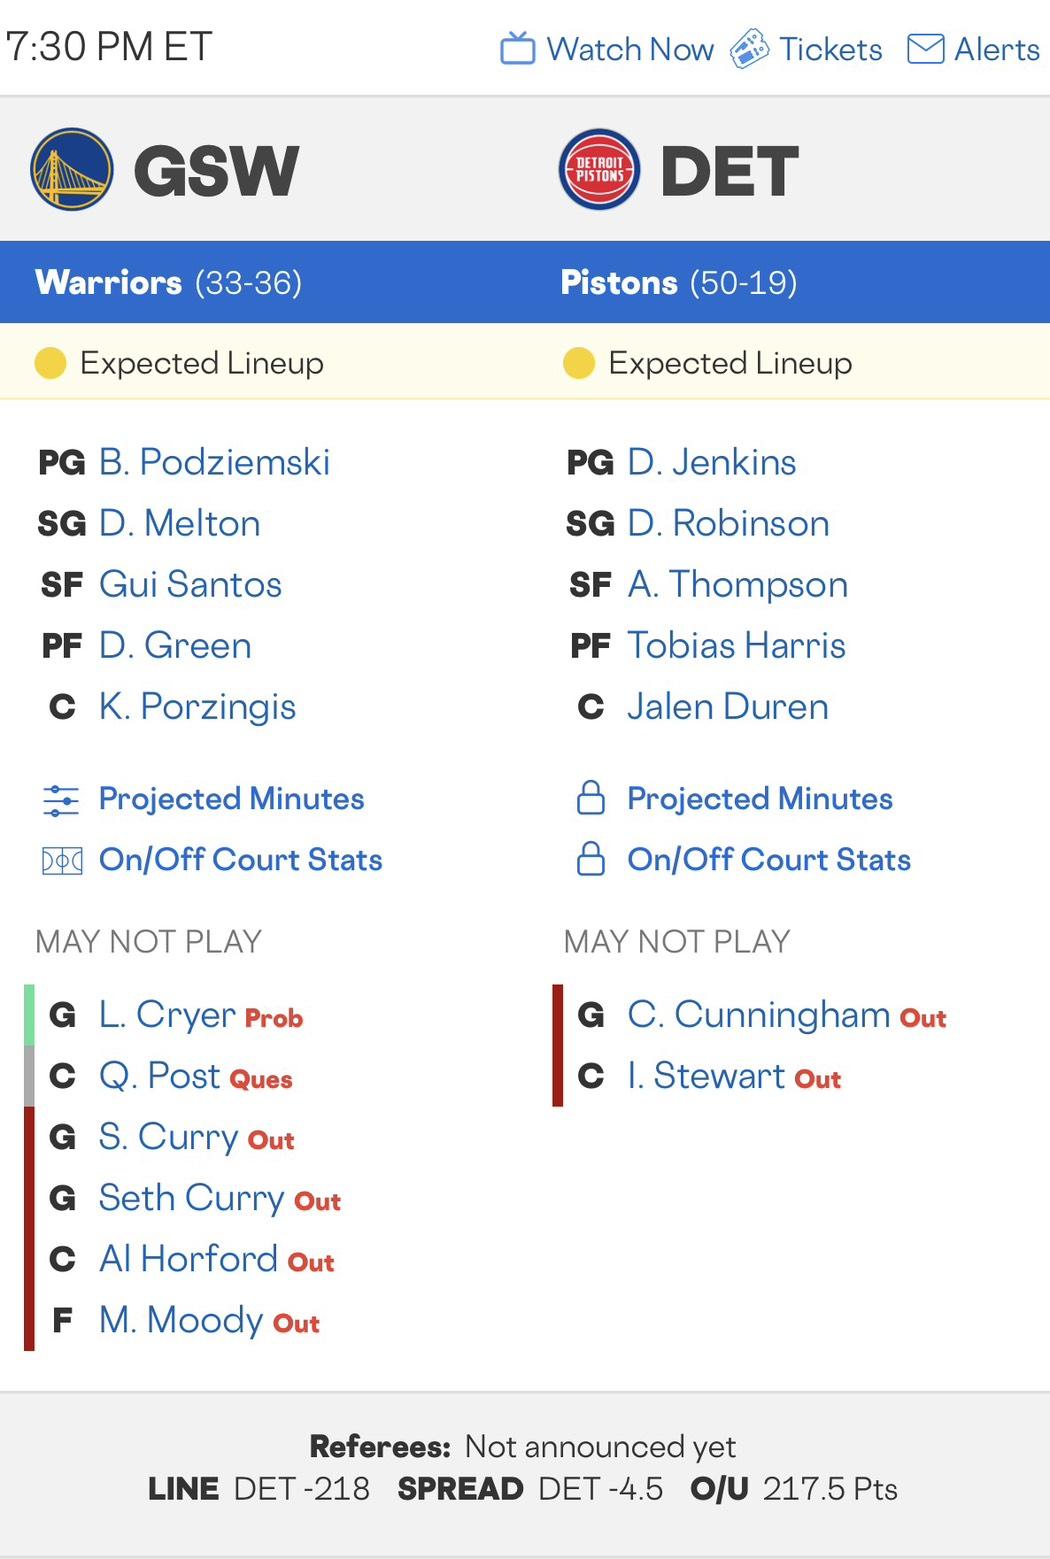1050x1559 pixels.
Task: Click the Tickets icon
Action: click(x=749, y=49)
